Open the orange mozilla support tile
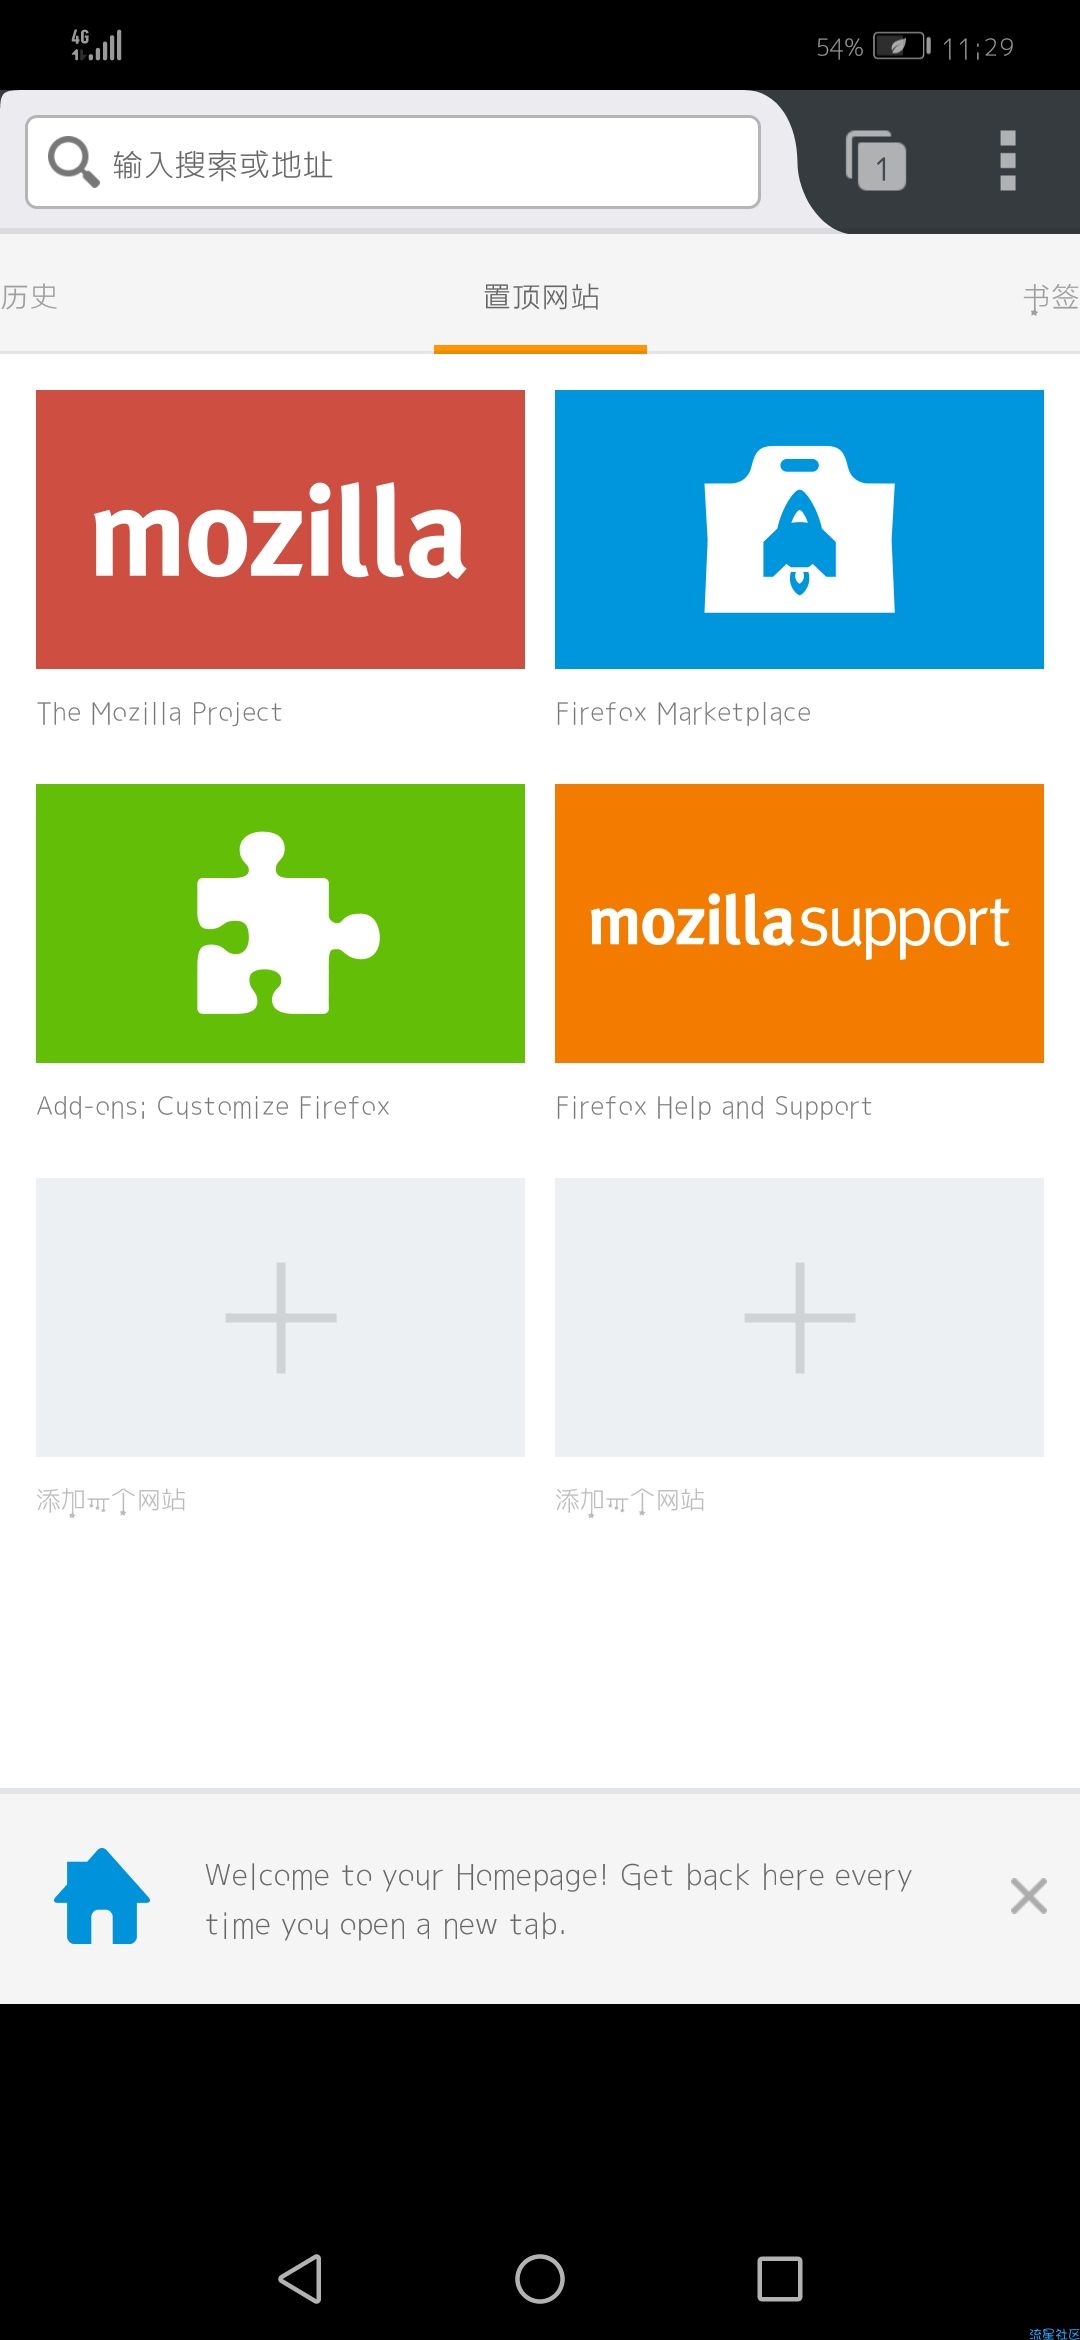Screen dimensions: 1080x2340 point(799,923)
